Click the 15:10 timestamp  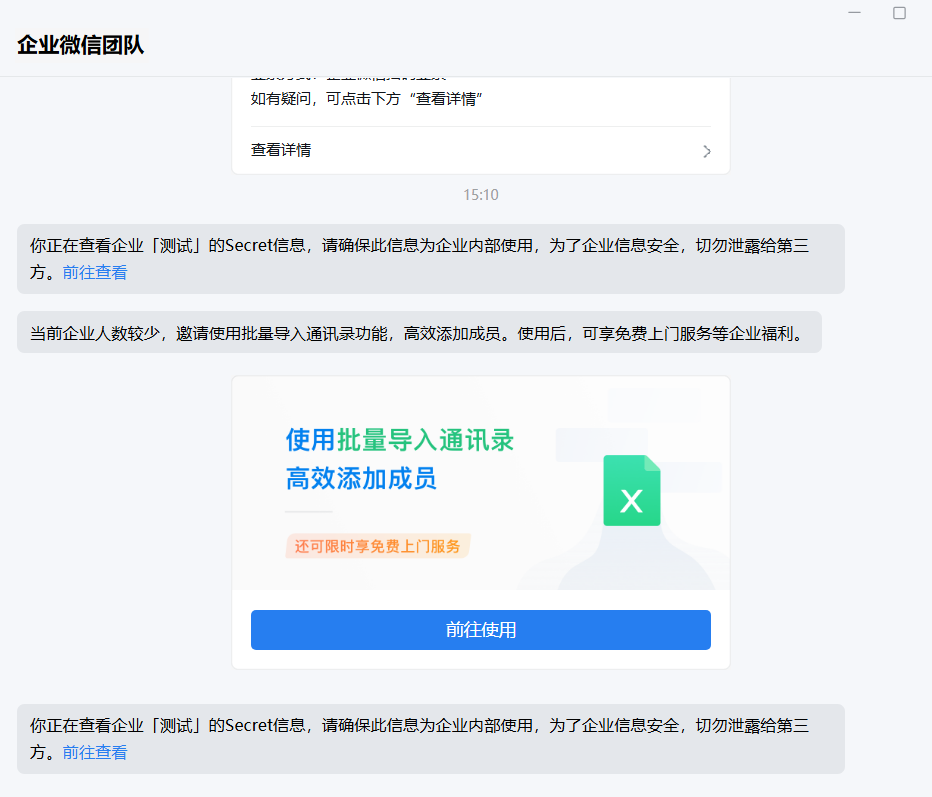[x=480, y=194]
